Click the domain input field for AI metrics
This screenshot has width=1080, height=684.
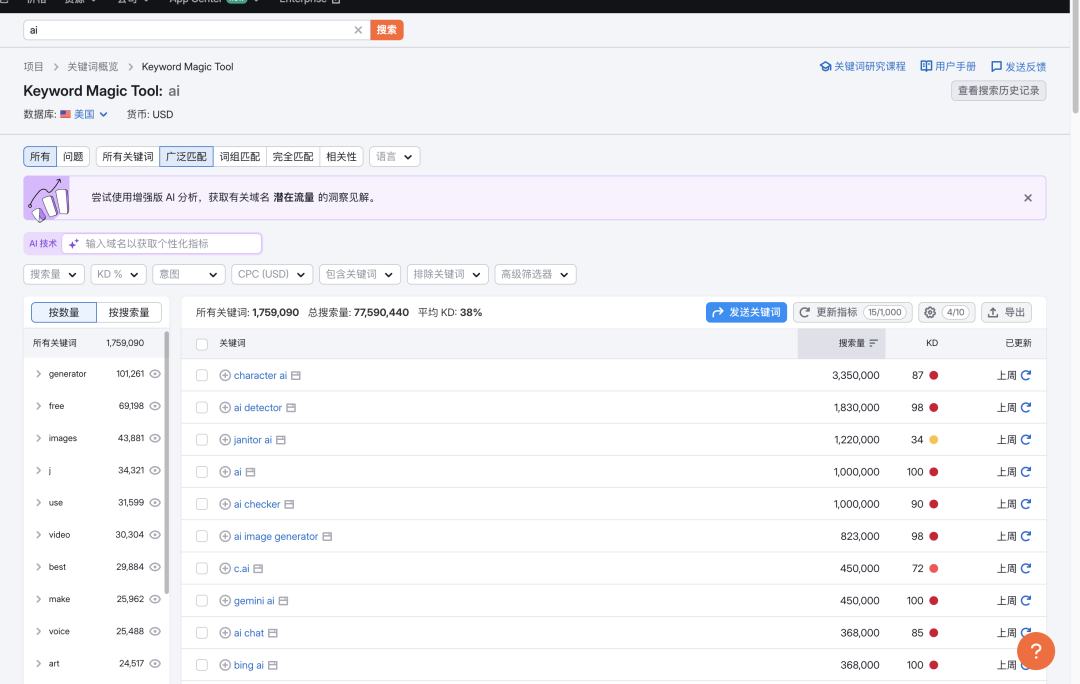click(x=170, y=243)
